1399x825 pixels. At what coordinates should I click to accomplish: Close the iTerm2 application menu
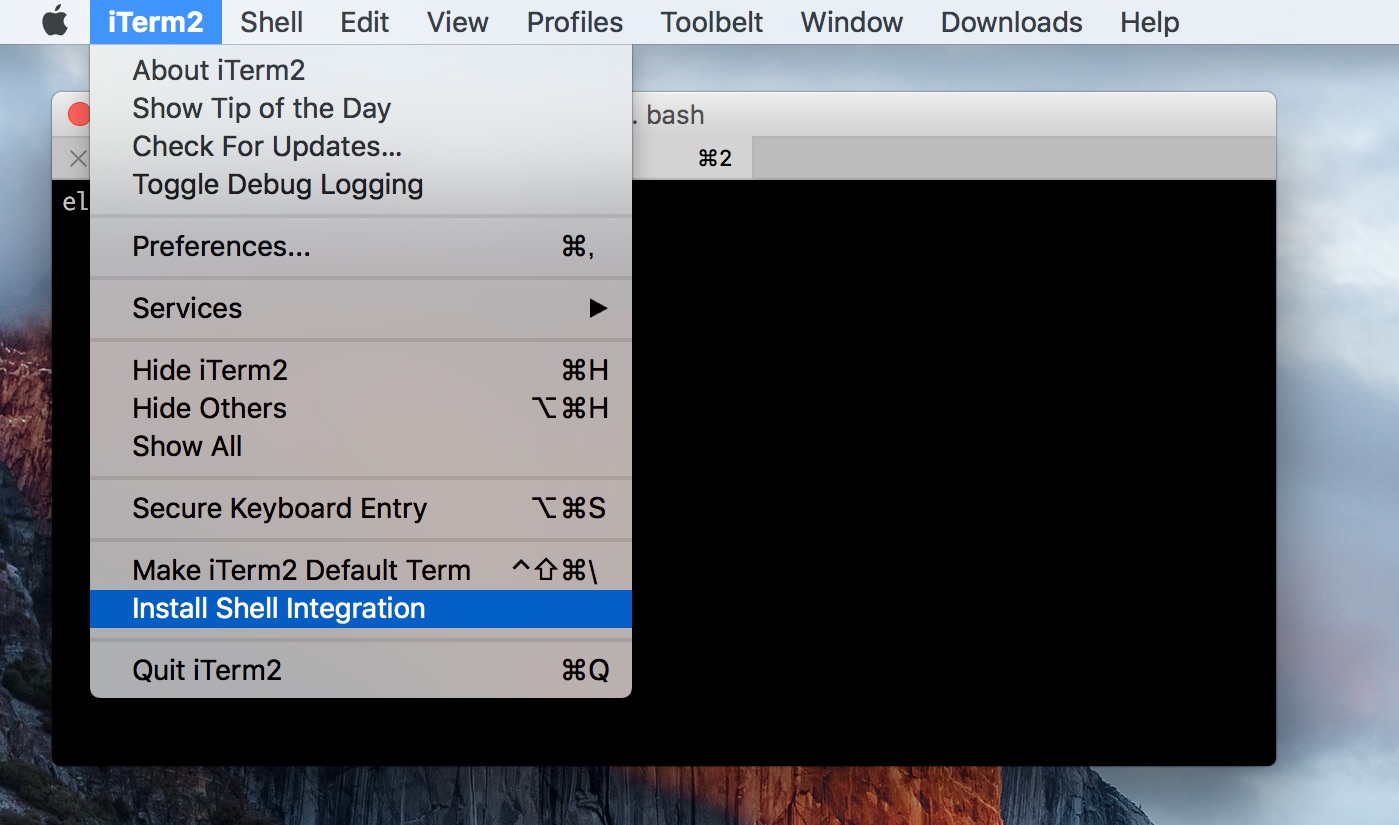155,22
